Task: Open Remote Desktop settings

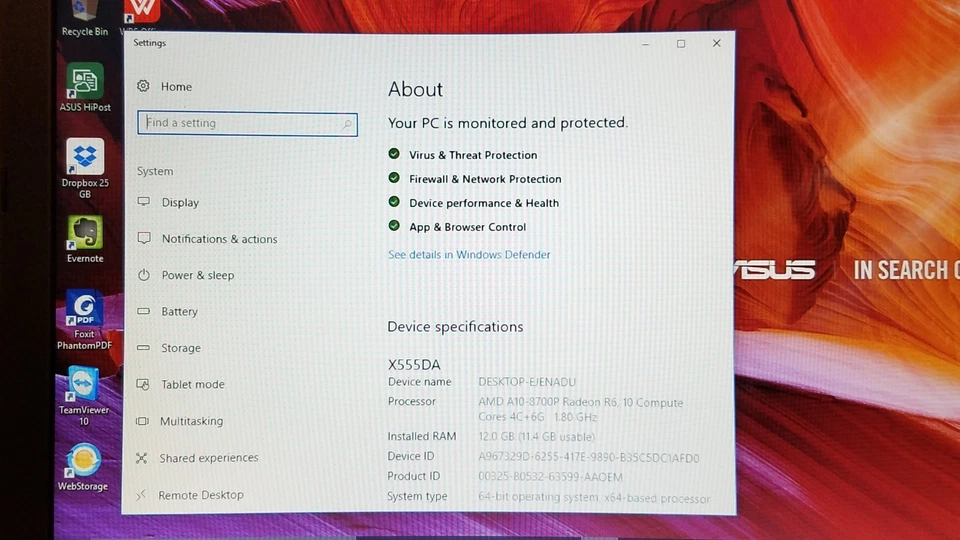Action: [x=200, y=495]
